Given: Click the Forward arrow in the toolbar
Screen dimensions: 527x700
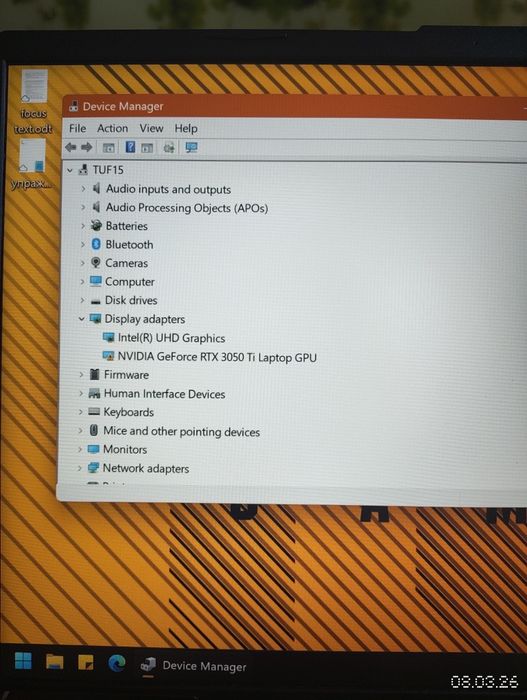Looking at the screenshot, I should 87,147.
